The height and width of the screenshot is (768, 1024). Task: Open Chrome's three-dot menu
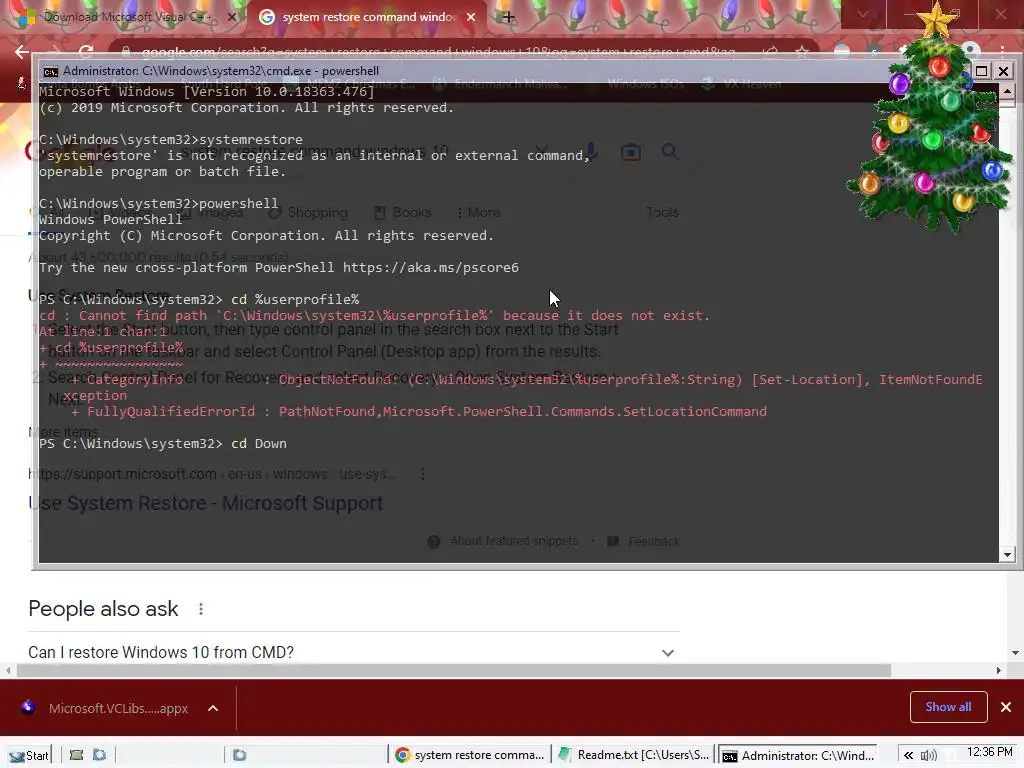(x=1002, y=51)
